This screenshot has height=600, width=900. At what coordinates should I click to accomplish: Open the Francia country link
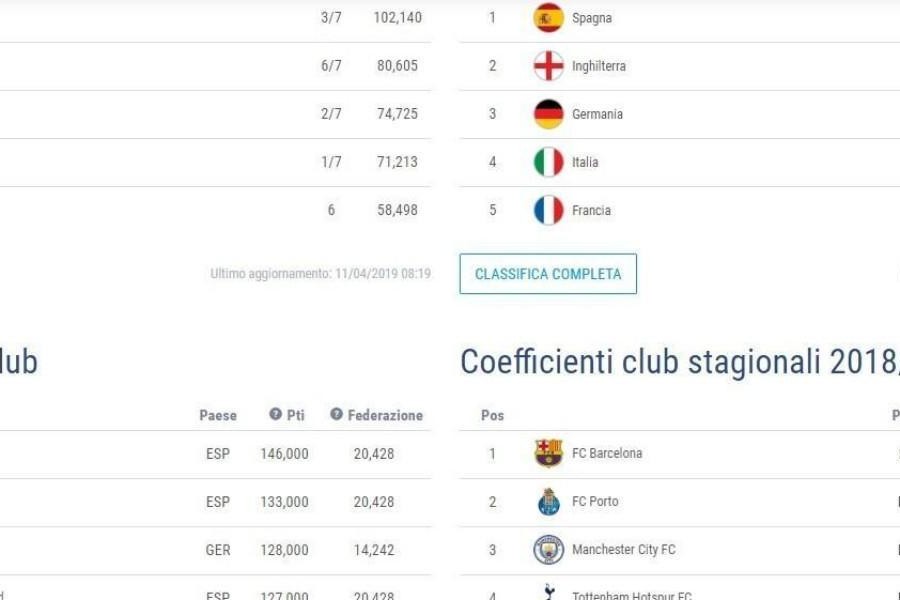(x=591, y=210)
